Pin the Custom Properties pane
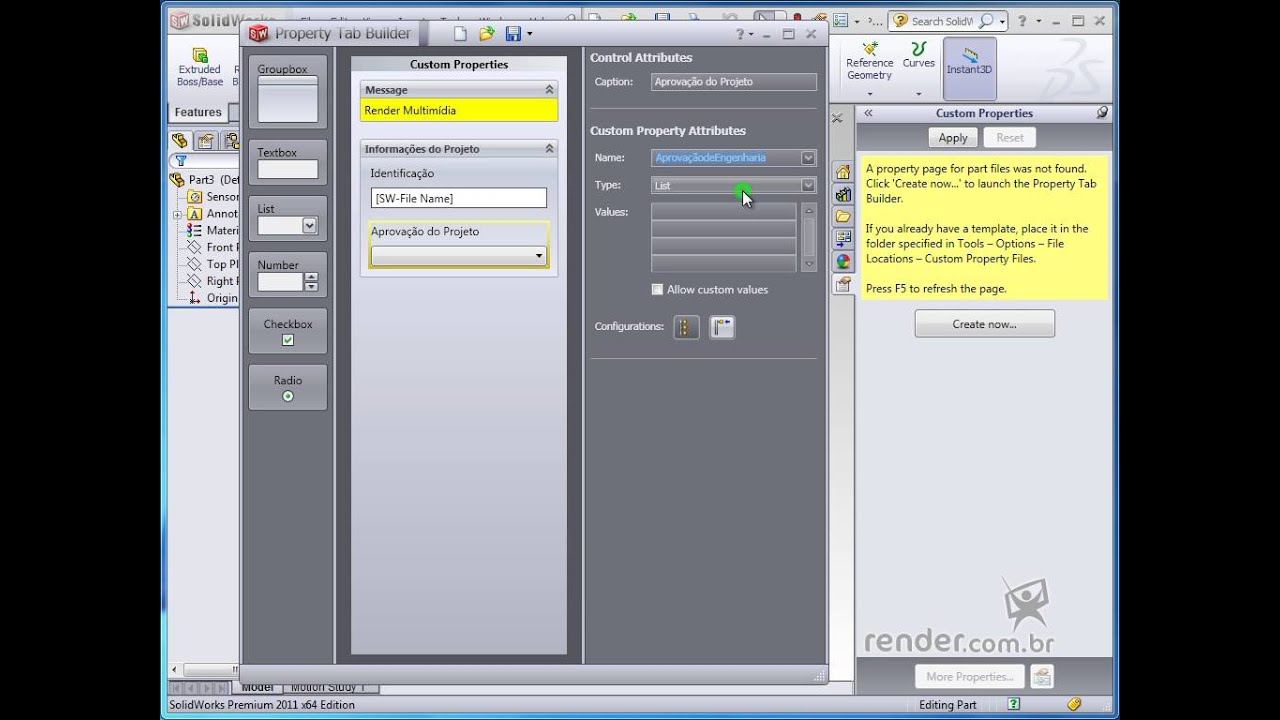 1102,113
